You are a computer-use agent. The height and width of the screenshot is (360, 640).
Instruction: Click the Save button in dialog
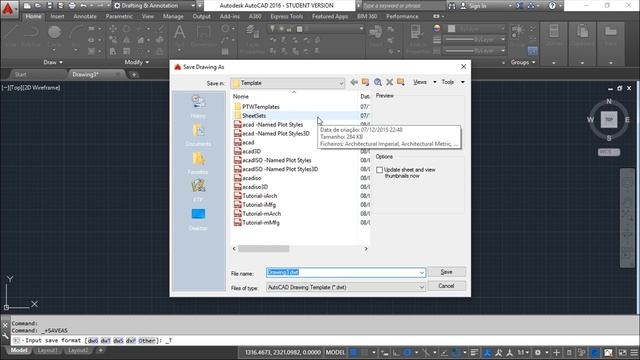(x=447, y=272)
